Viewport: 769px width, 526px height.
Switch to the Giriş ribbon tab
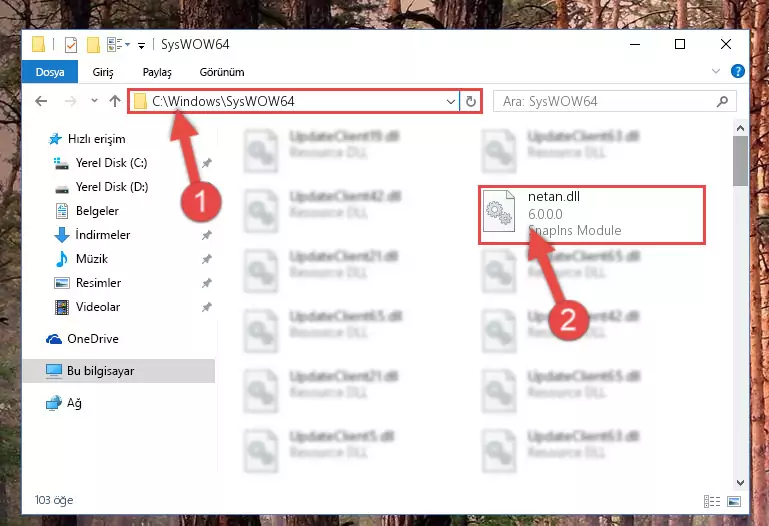pyautogui.click(x=103, y=72)
